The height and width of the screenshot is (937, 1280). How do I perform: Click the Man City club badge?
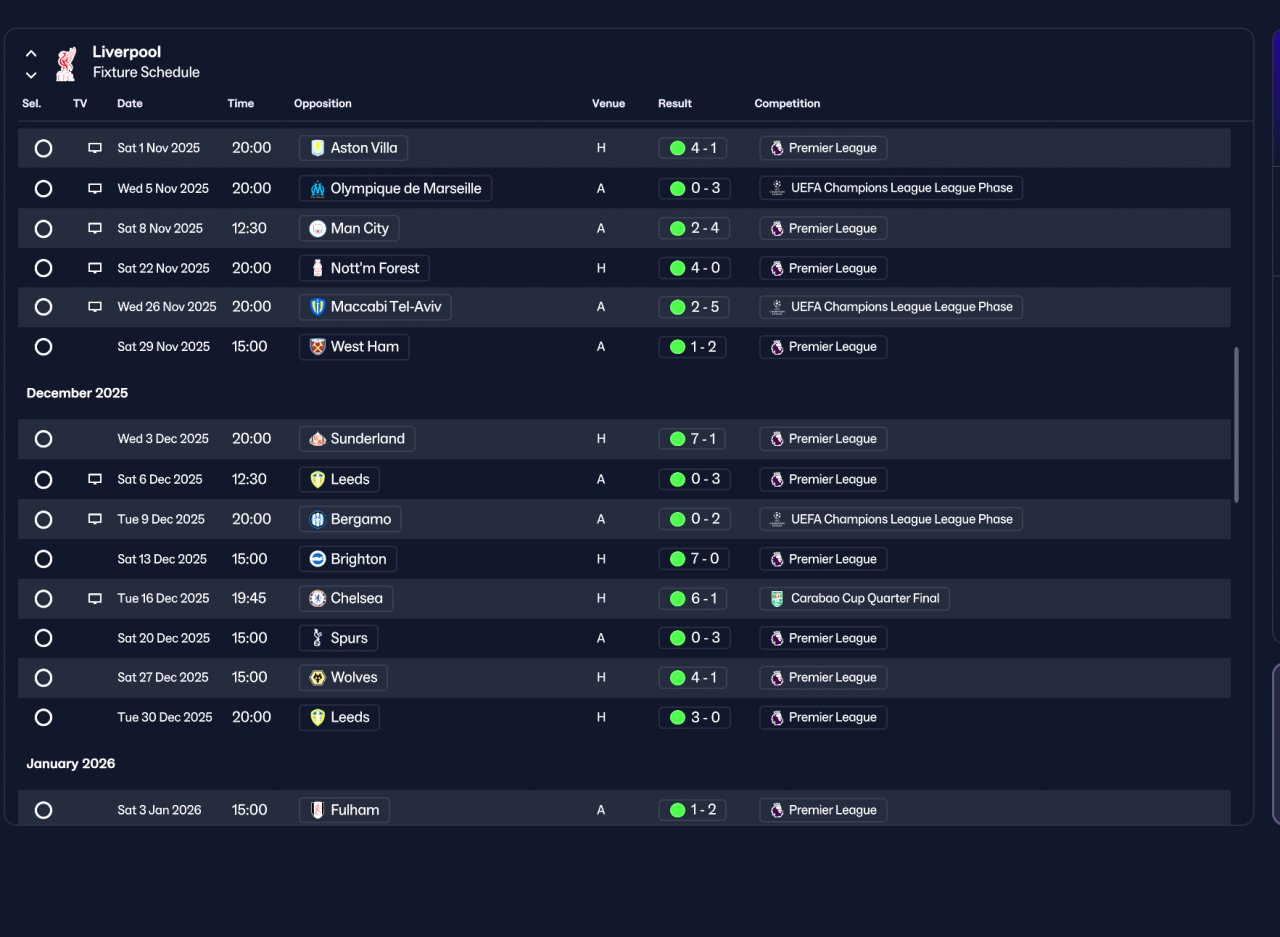tap(318, 229)
